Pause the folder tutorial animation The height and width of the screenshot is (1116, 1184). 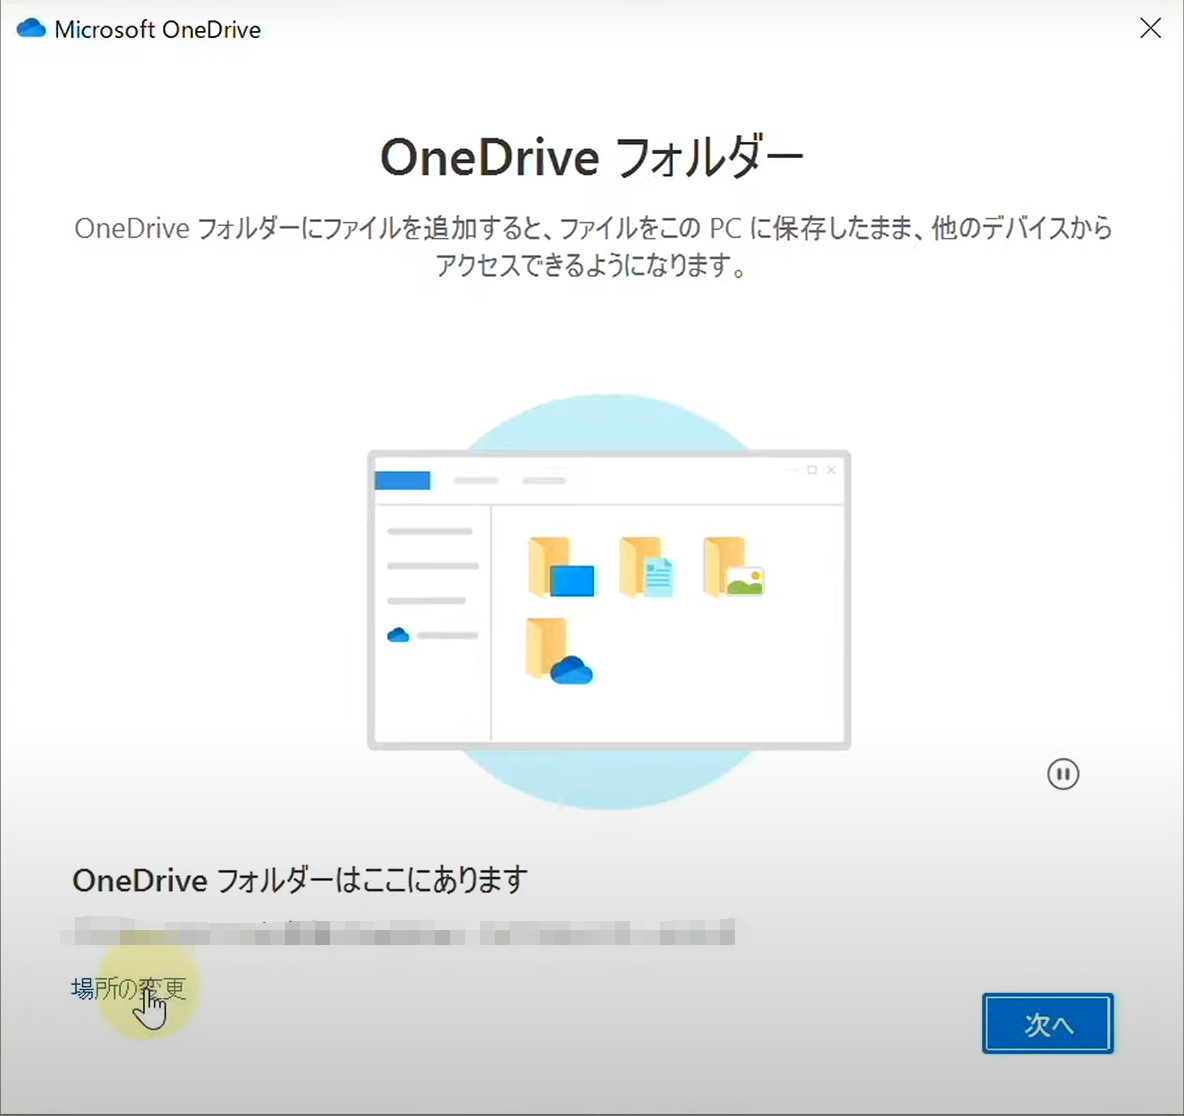pos(1063,773)
